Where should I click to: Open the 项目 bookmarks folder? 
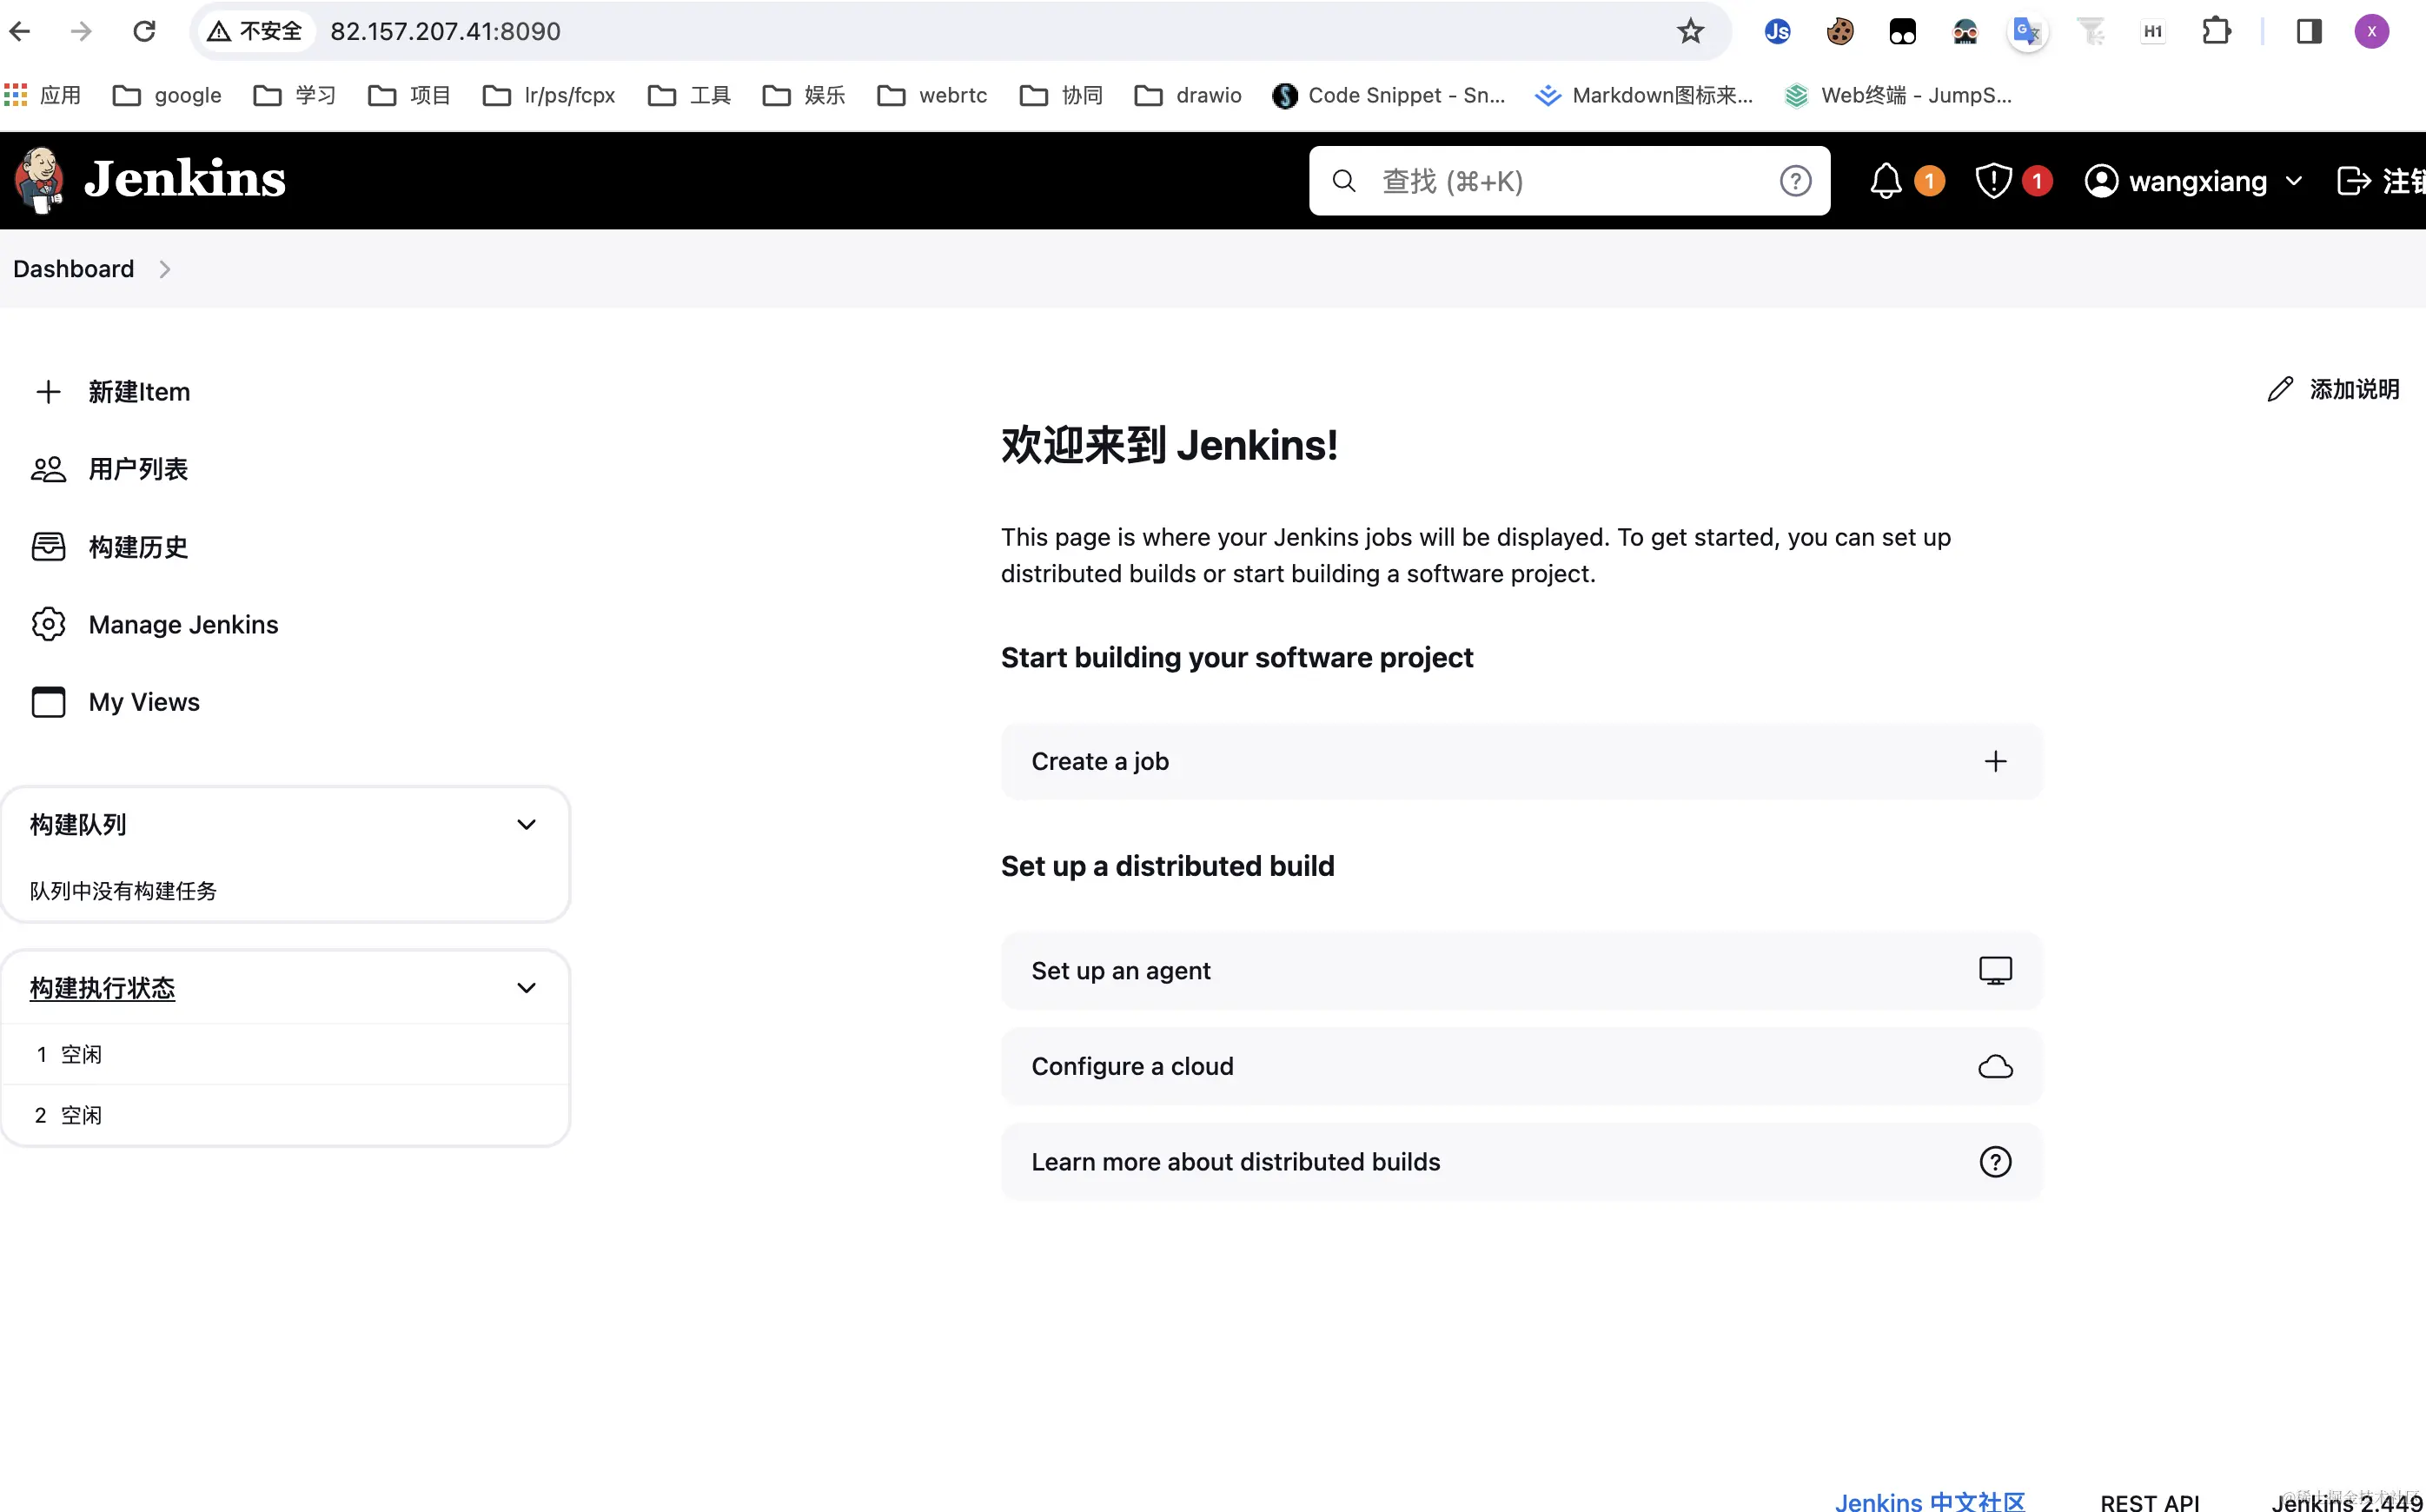409,95
